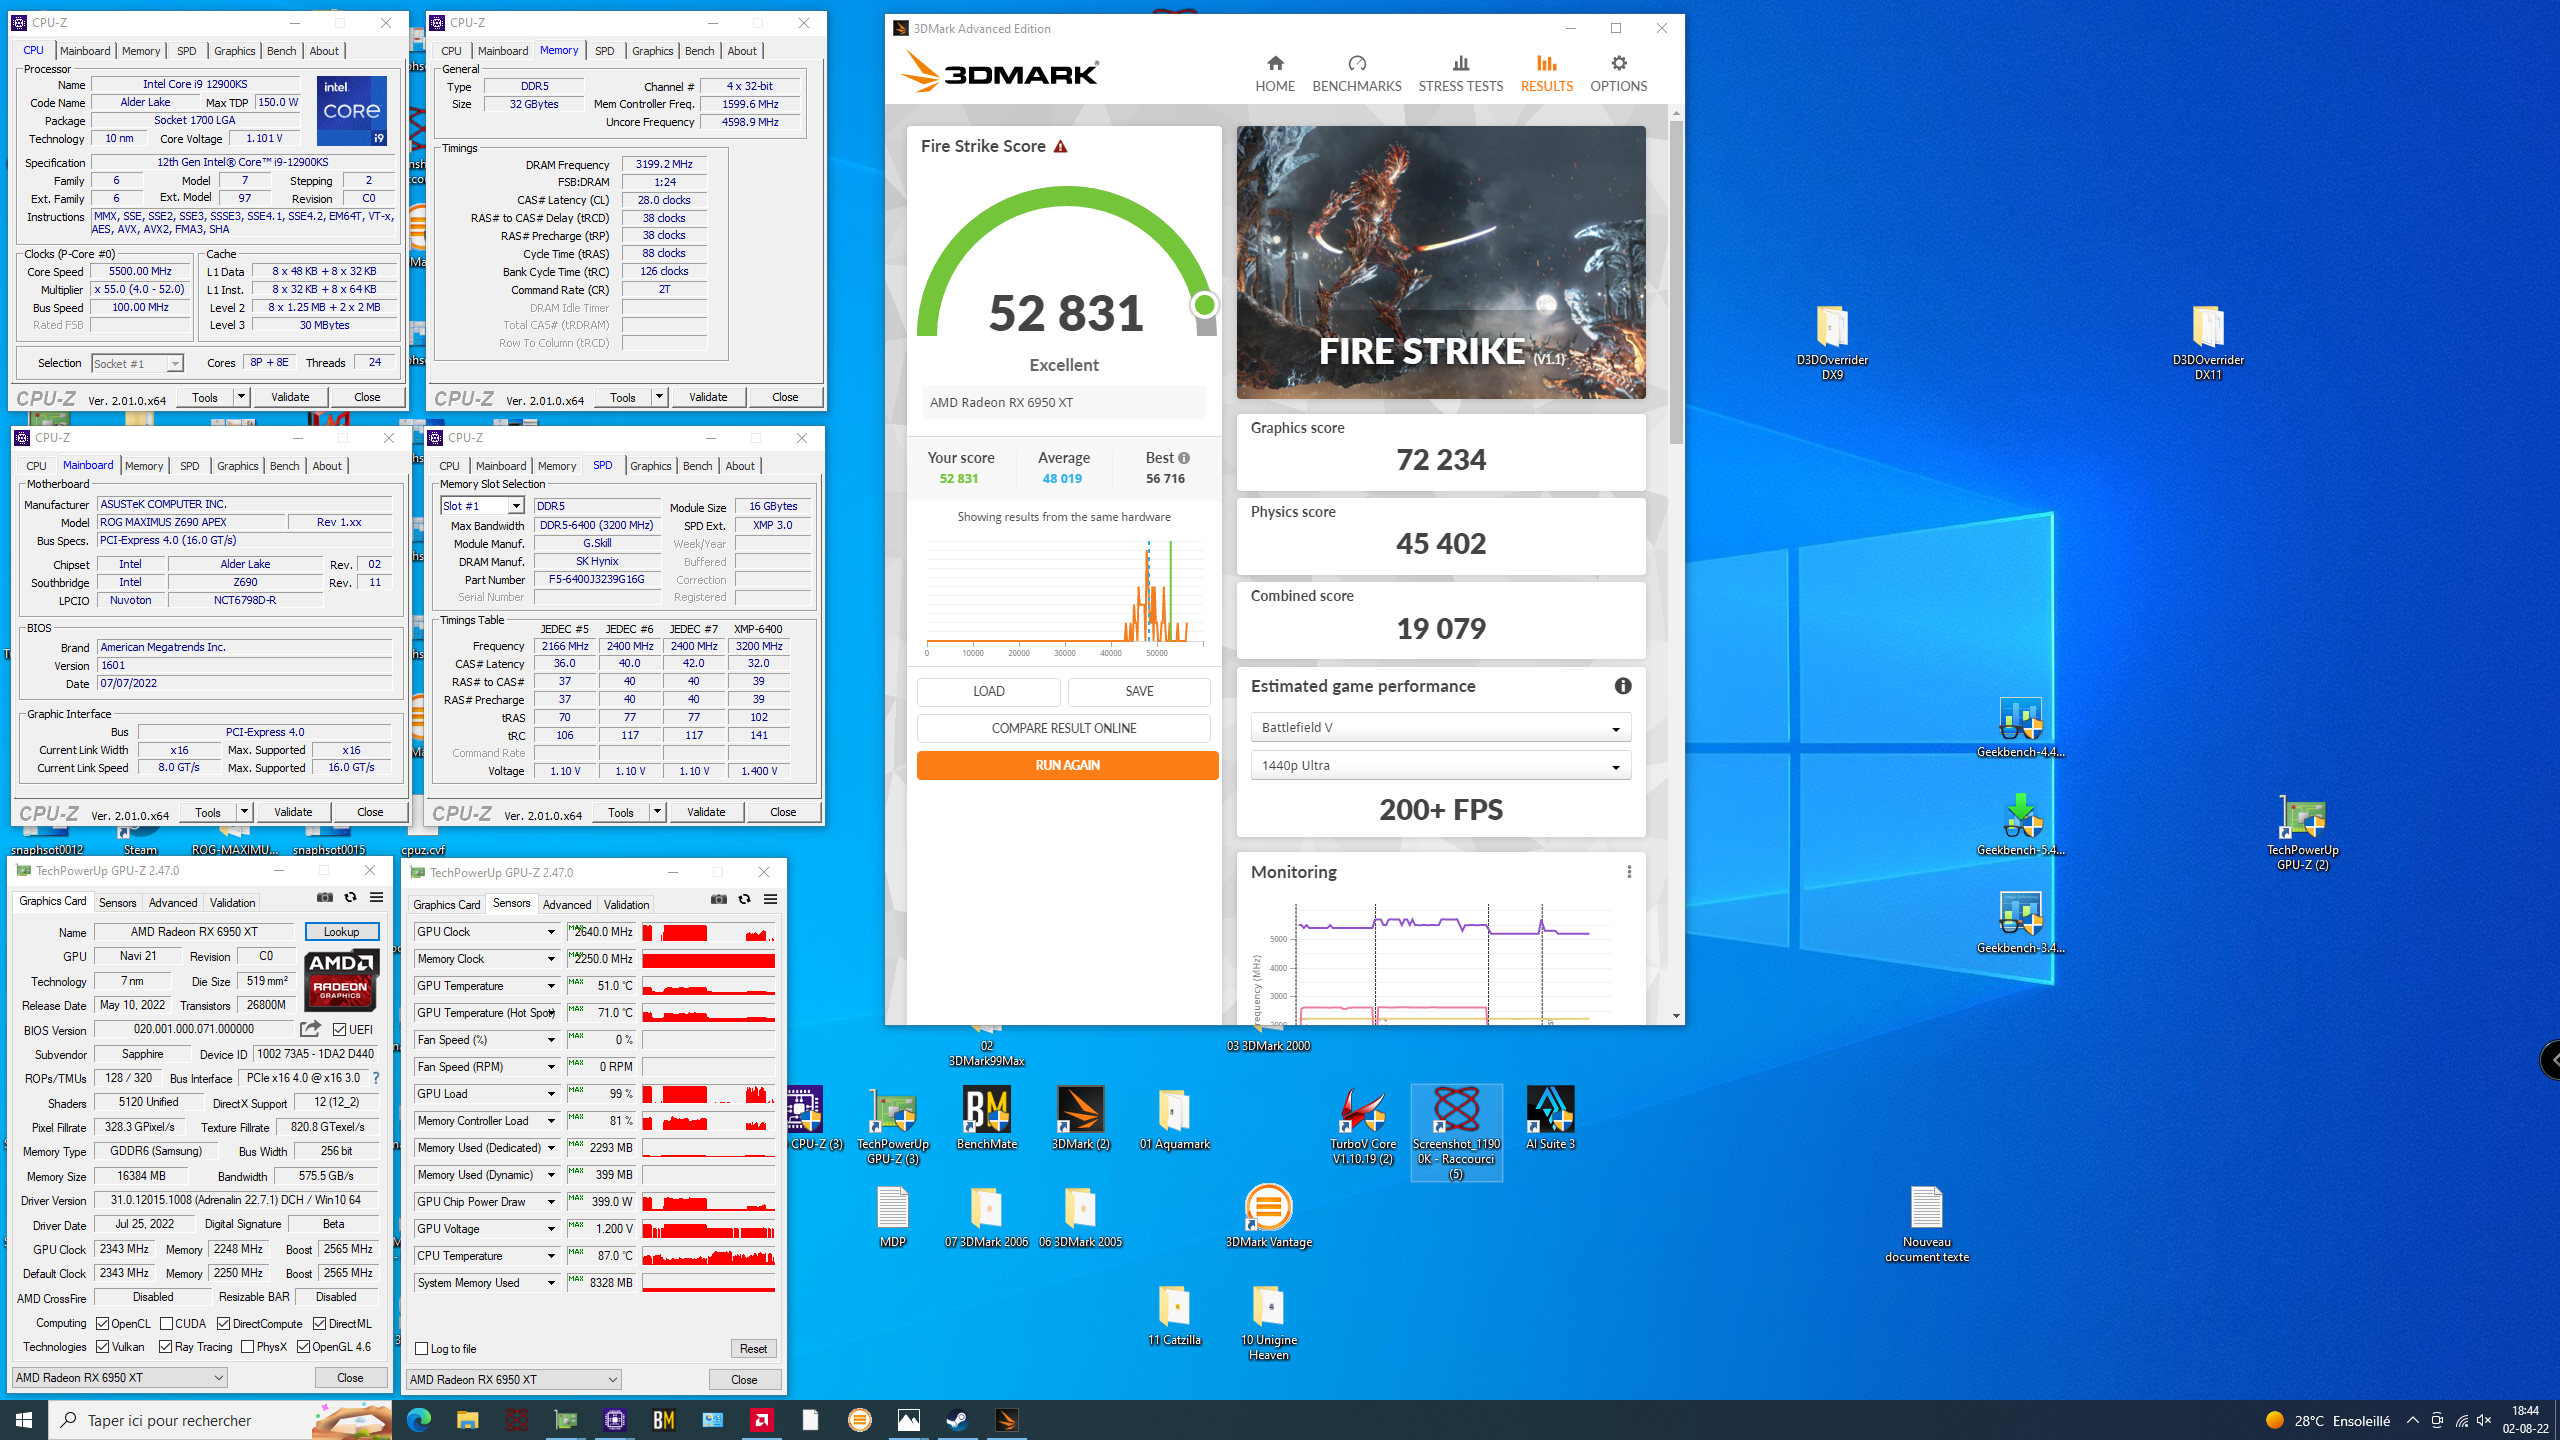Toggle Vulkan checkbox

tap(102, 1347)
